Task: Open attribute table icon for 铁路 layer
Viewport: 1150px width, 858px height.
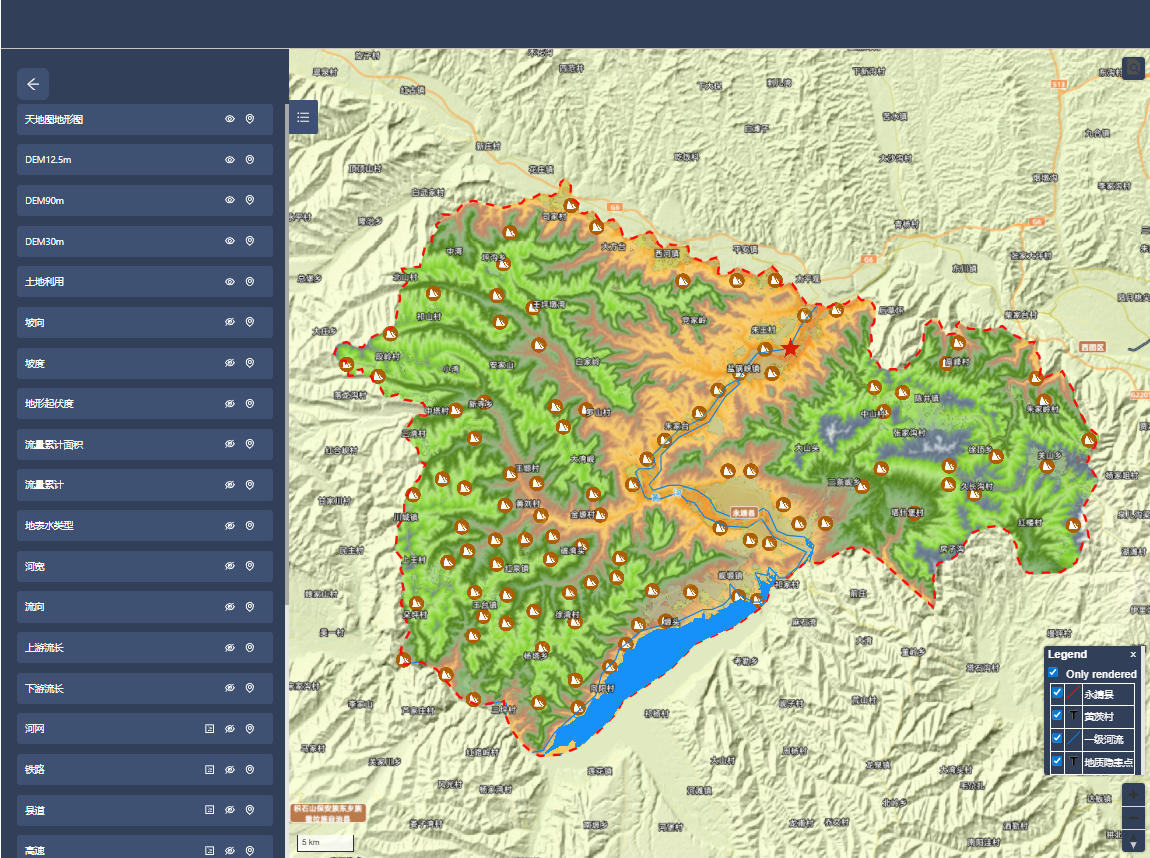Action: point(209,770)
